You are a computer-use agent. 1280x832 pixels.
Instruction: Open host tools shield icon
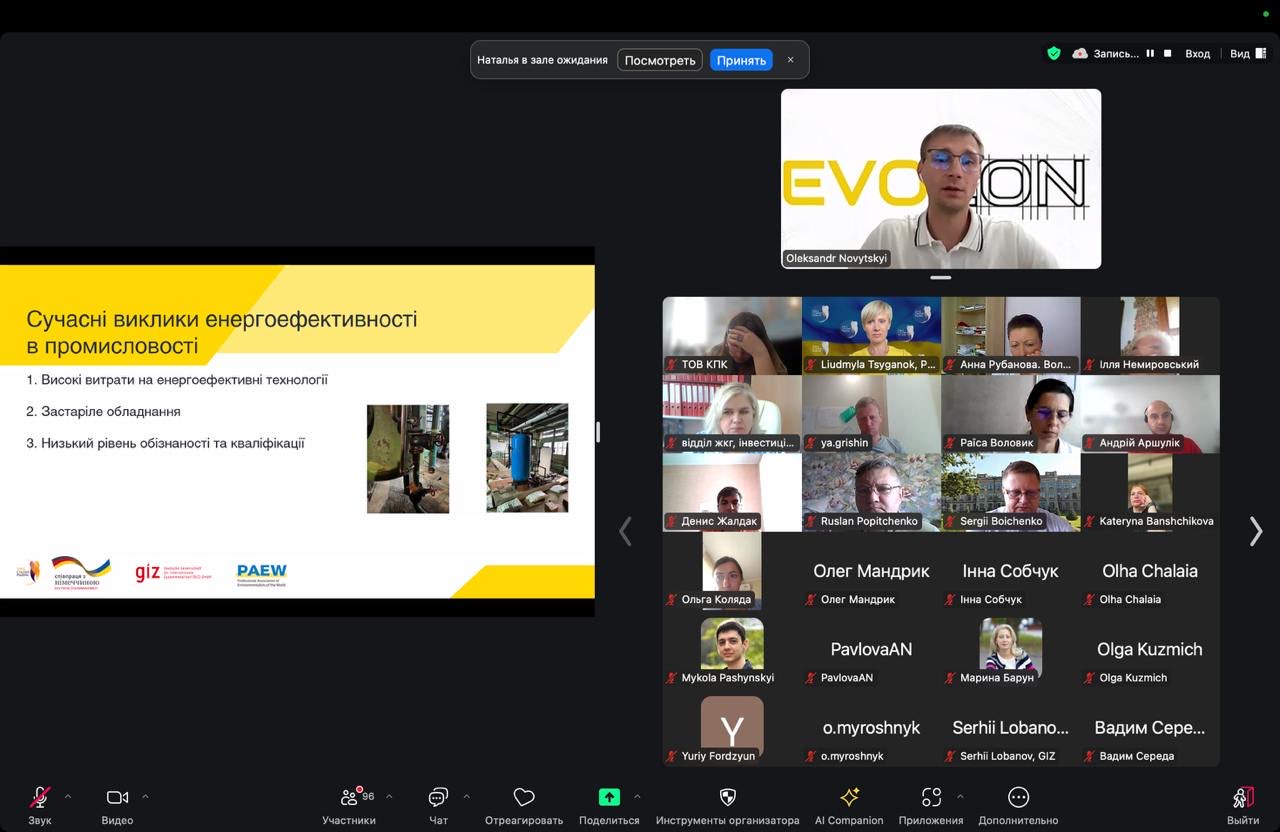tap(728, 798)
